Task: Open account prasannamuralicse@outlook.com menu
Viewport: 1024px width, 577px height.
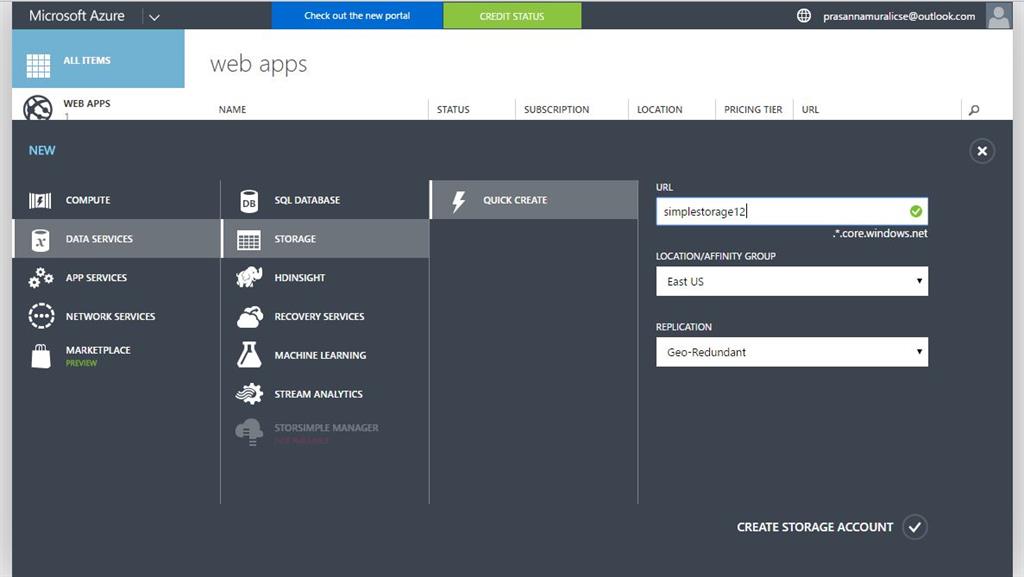Action: coord(899,16)
